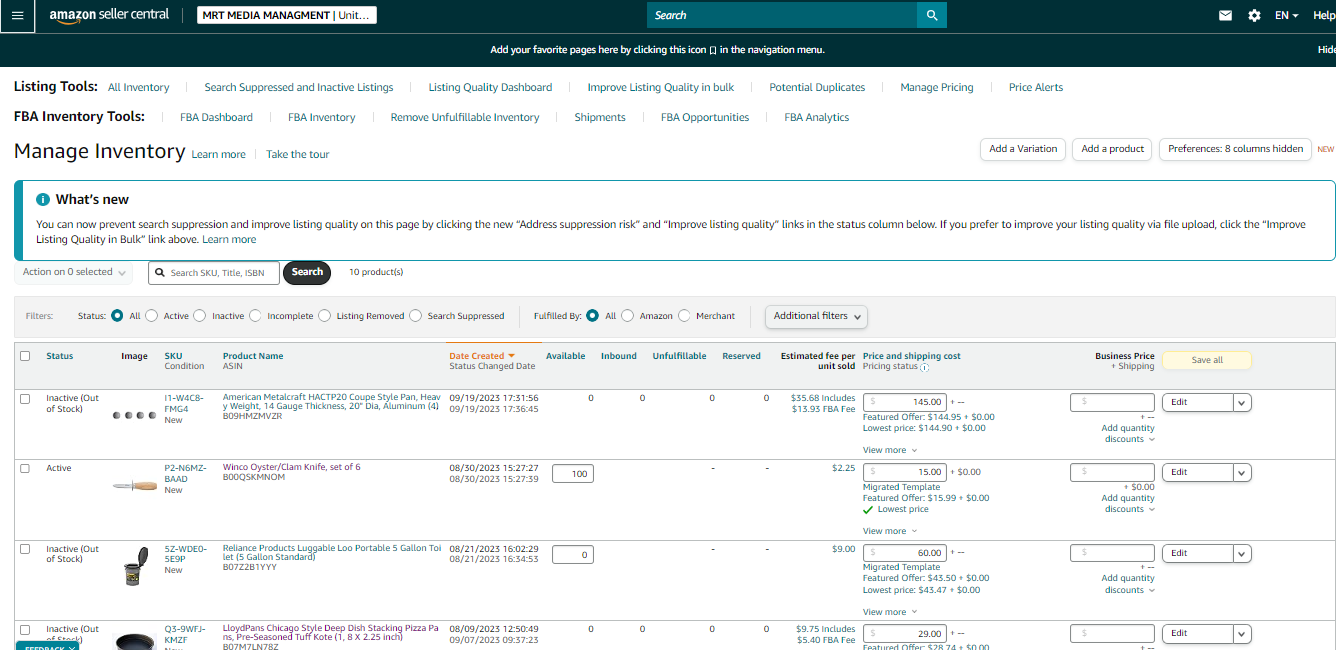
Task: Click the top Search input field
Action: (782, 15)
